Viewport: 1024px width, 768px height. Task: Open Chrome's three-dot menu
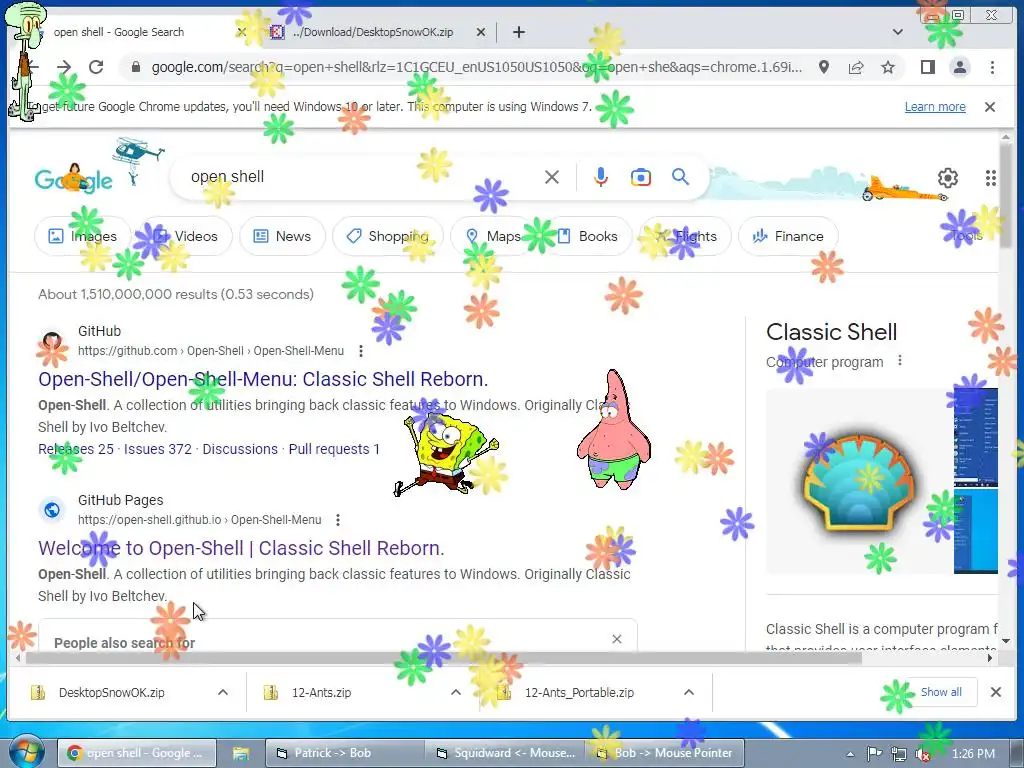point(992,67)
